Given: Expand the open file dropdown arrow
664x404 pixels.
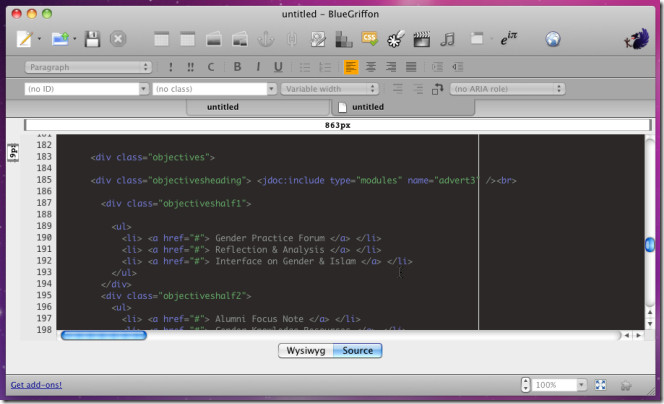Looking at the screenshot, I should pos(75,39).
